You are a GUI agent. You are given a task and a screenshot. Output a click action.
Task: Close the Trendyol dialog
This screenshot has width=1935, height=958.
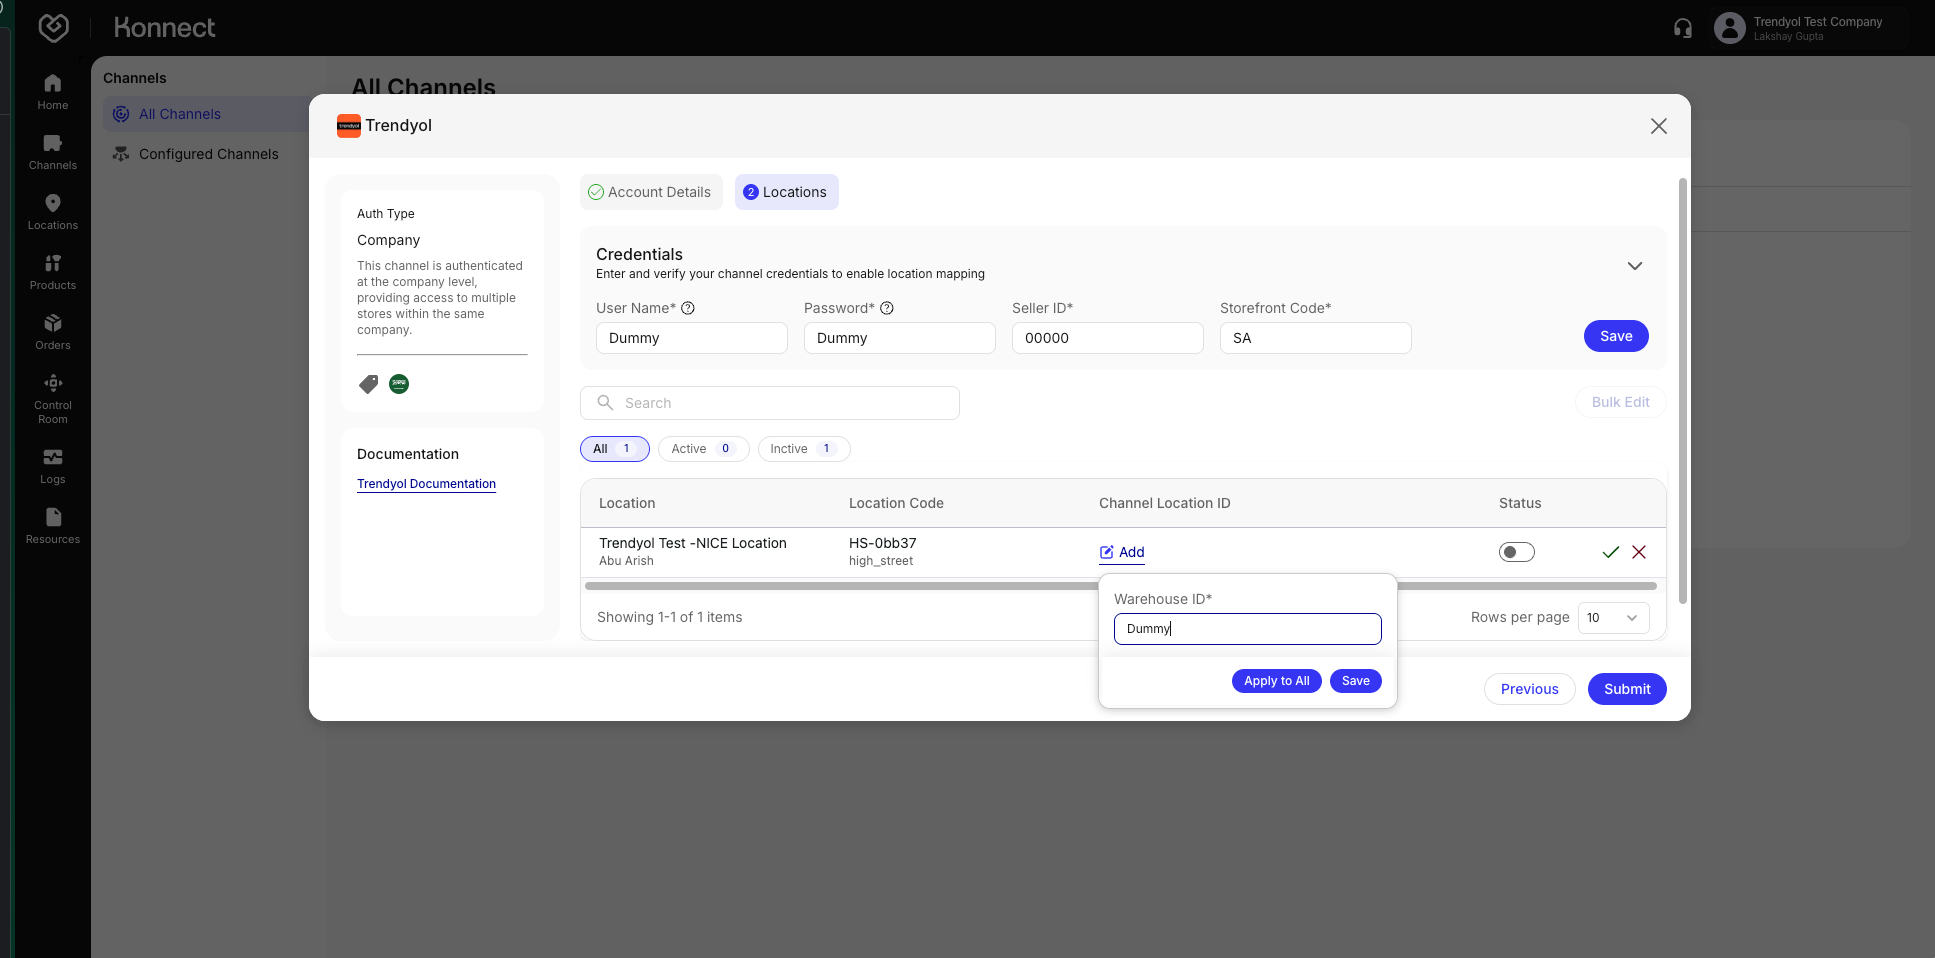(1659, 126)
